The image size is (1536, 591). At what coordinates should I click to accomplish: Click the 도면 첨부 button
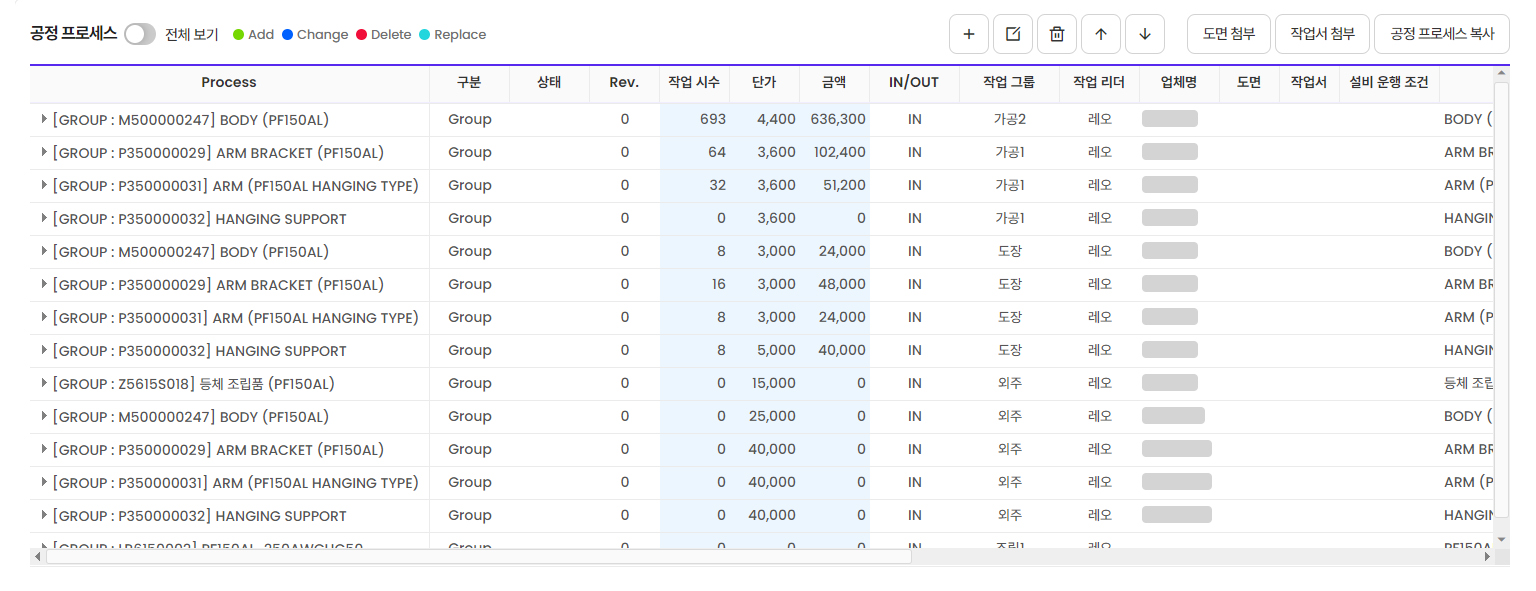pyautogui.click(x=1228, y=34)
